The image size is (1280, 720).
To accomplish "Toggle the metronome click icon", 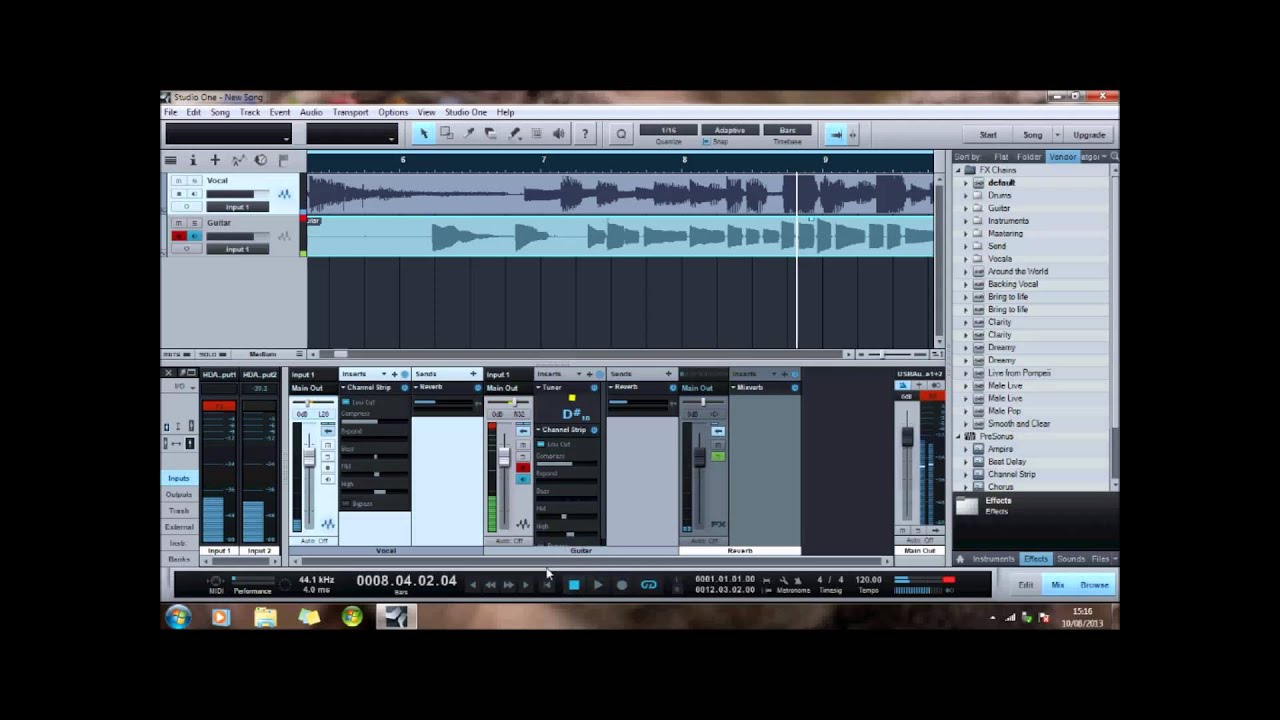I will 798,579.
